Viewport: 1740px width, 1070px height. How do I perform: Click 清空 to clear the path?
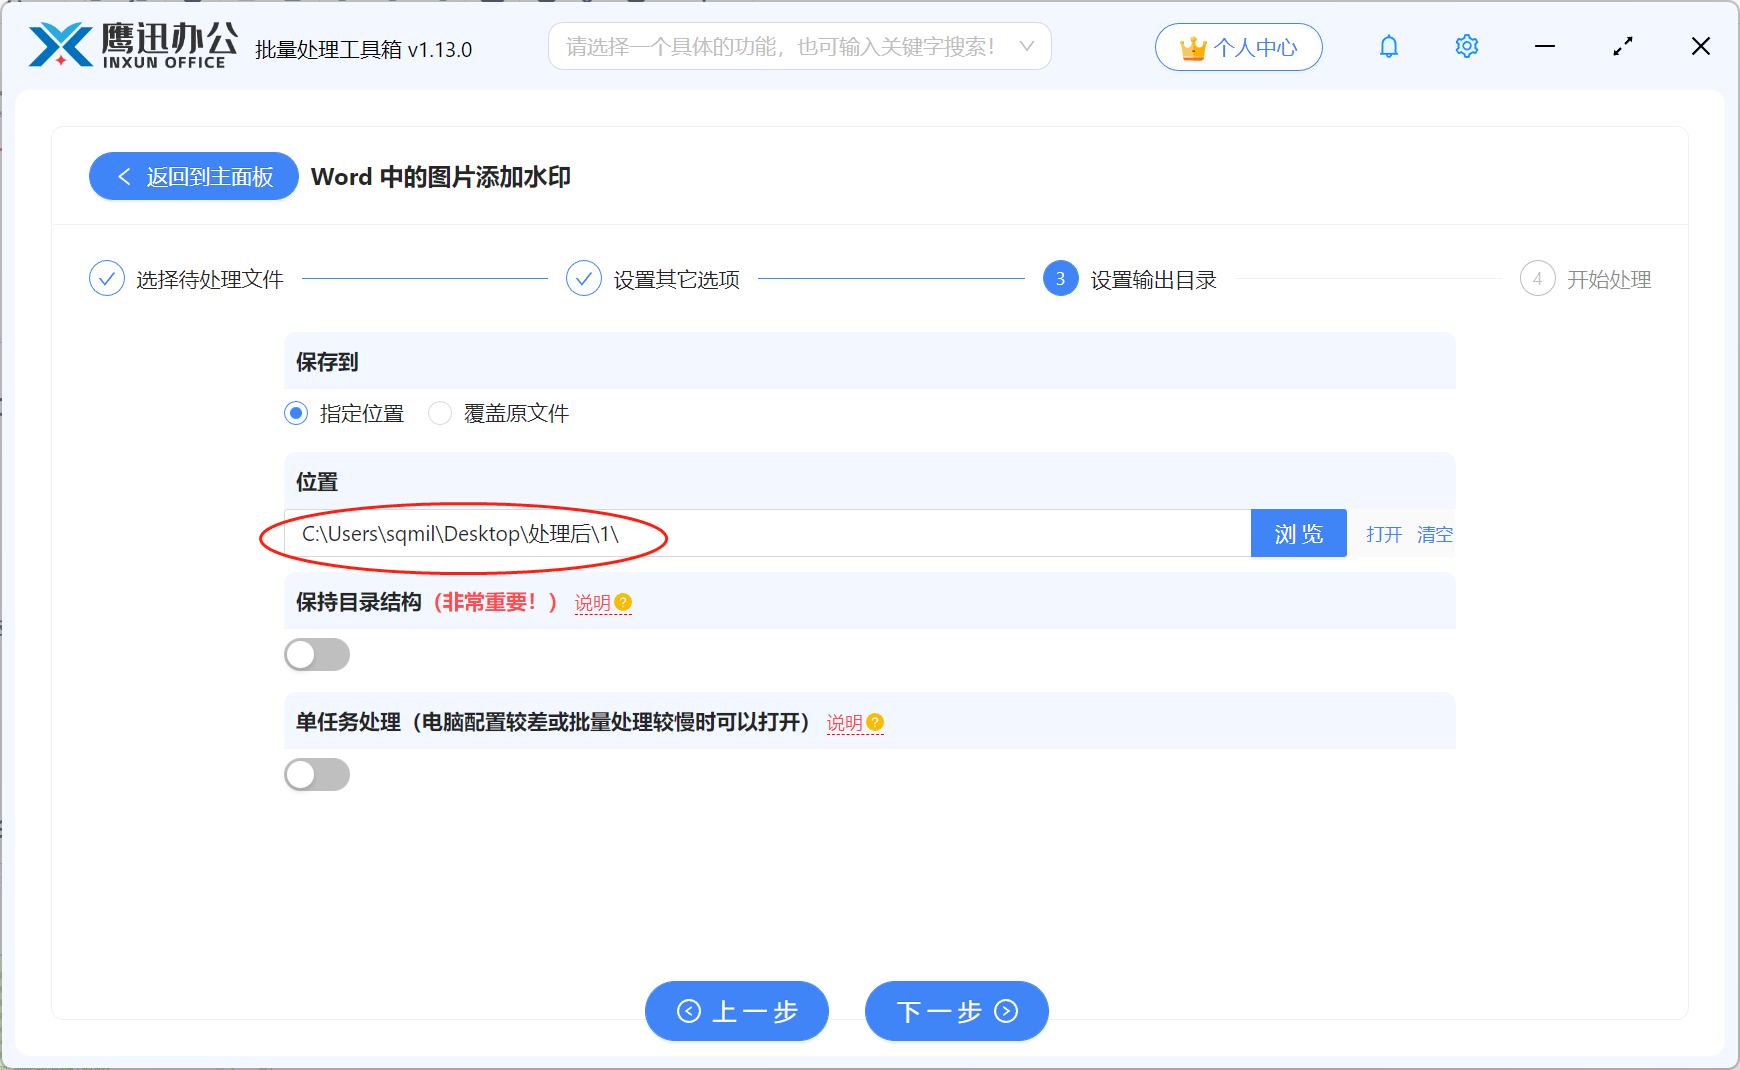1435,534
